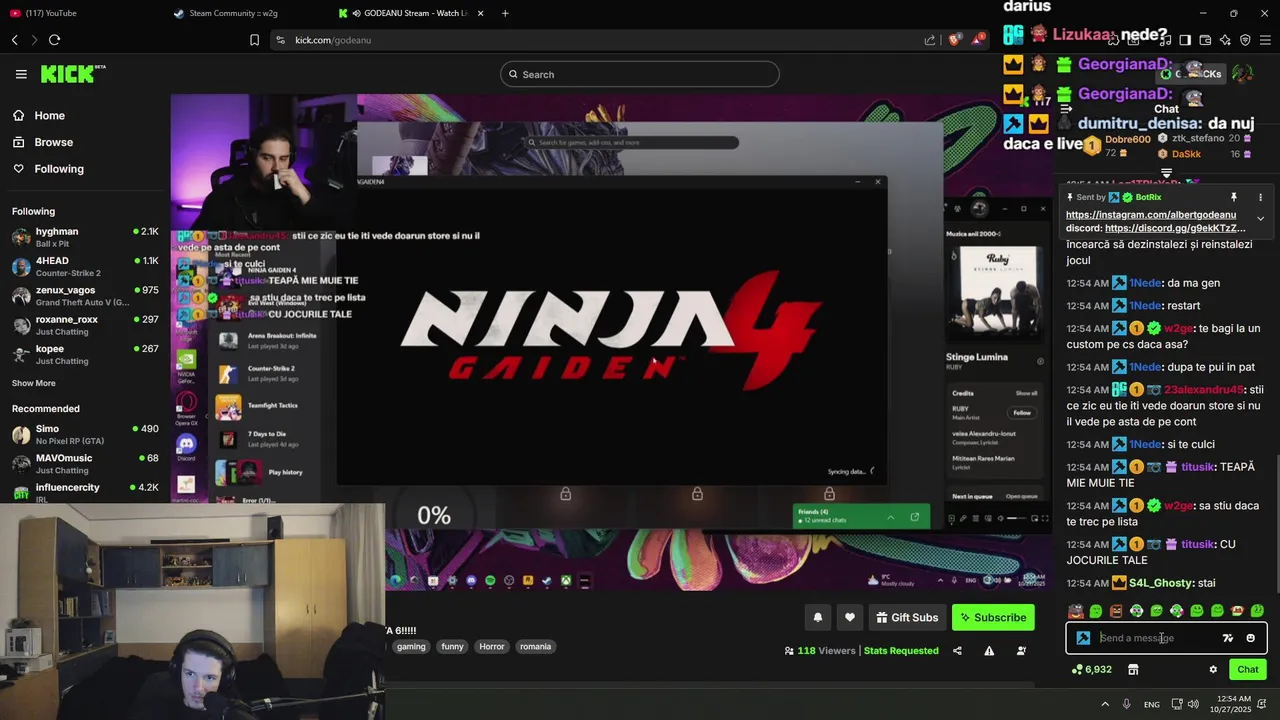The image size is (1280, 720).
Task: Send message with the Chat button
Action: pyautogui.click(x=1248, y=670)
